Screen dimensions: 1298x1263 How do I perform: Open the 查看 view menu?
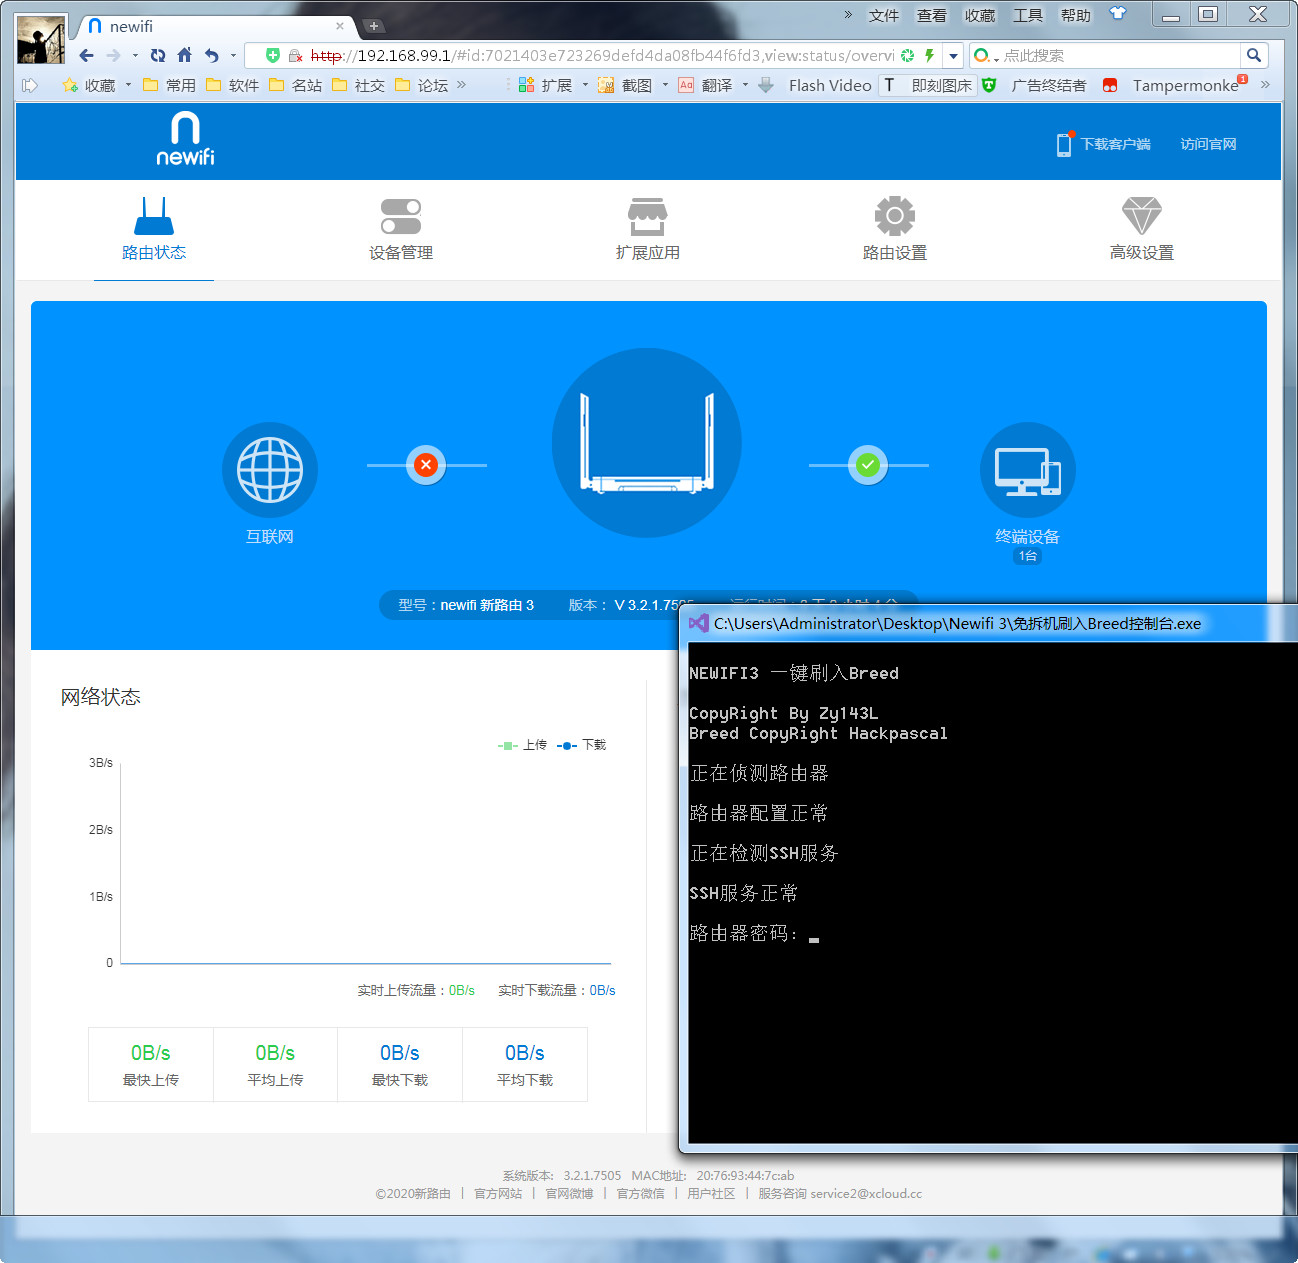[932, 15]
